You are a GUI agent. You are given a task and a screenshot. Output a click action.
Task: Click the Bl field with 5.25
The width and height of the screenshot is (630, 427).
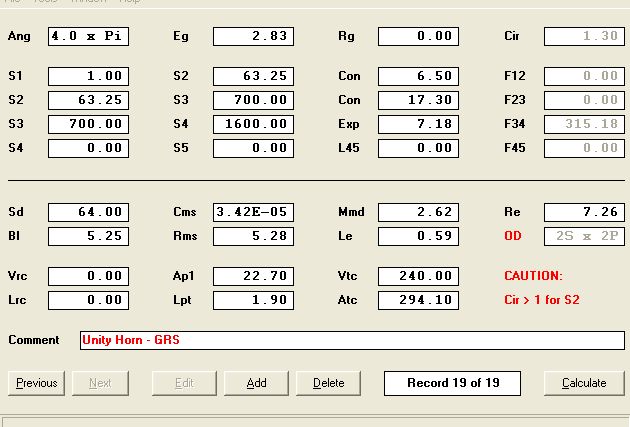pyautogui.click(x=88, y=237)
